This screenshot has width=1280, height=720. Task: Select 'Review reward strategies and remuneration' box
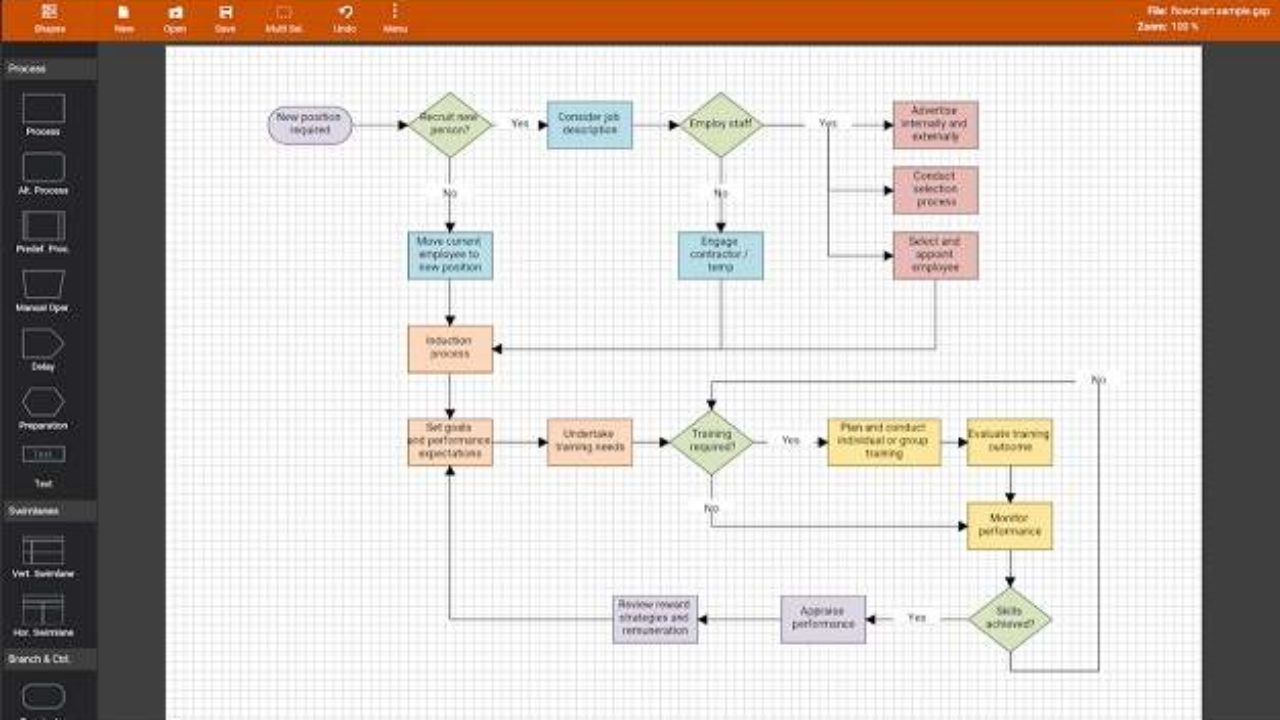point(655,619)
